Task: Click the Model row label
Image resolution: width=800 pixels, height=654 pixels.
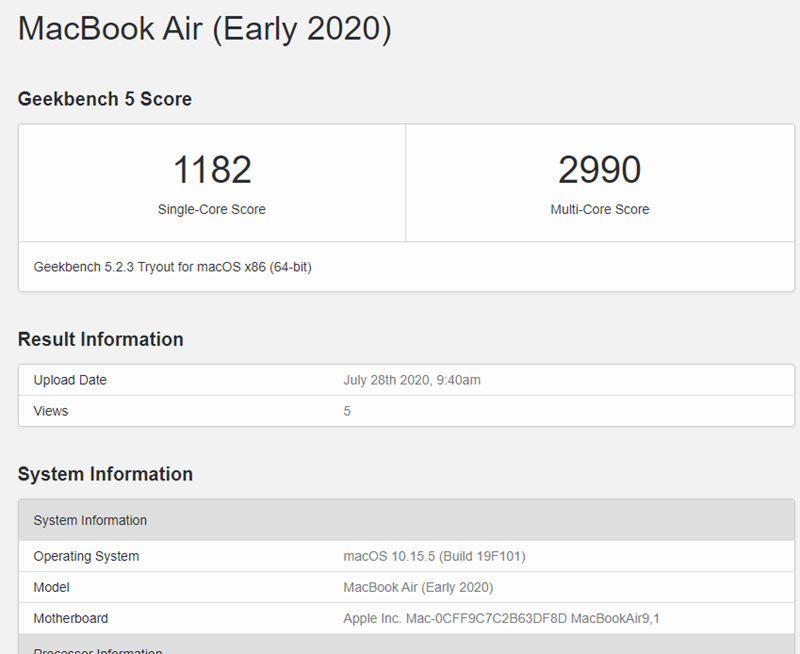Action: 51,587
